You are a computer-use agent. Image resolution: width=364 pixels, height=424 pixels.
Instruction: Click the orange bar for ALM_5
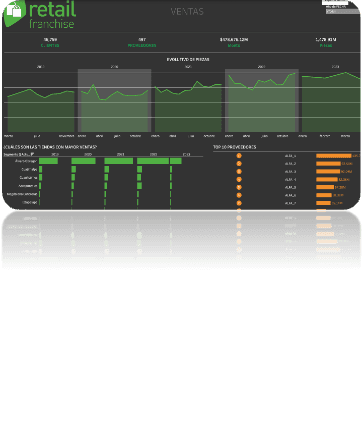(x=325, y=187)
